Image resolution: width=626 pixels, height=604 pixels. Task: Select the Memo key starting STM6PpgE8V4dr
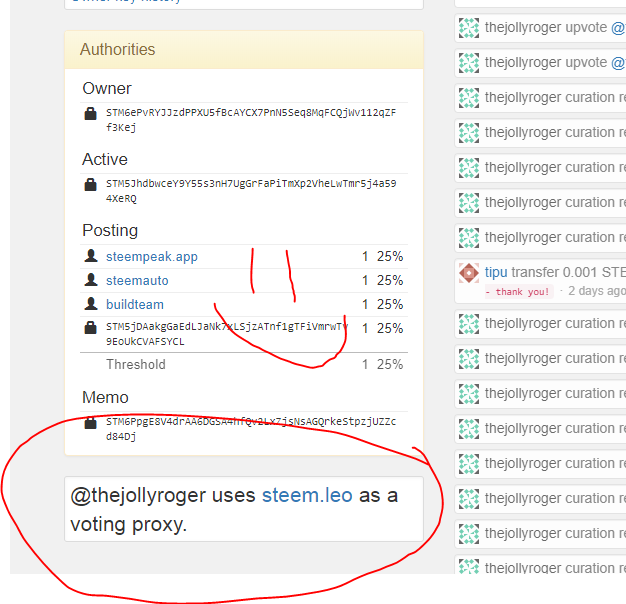click(x=251, y=429)
